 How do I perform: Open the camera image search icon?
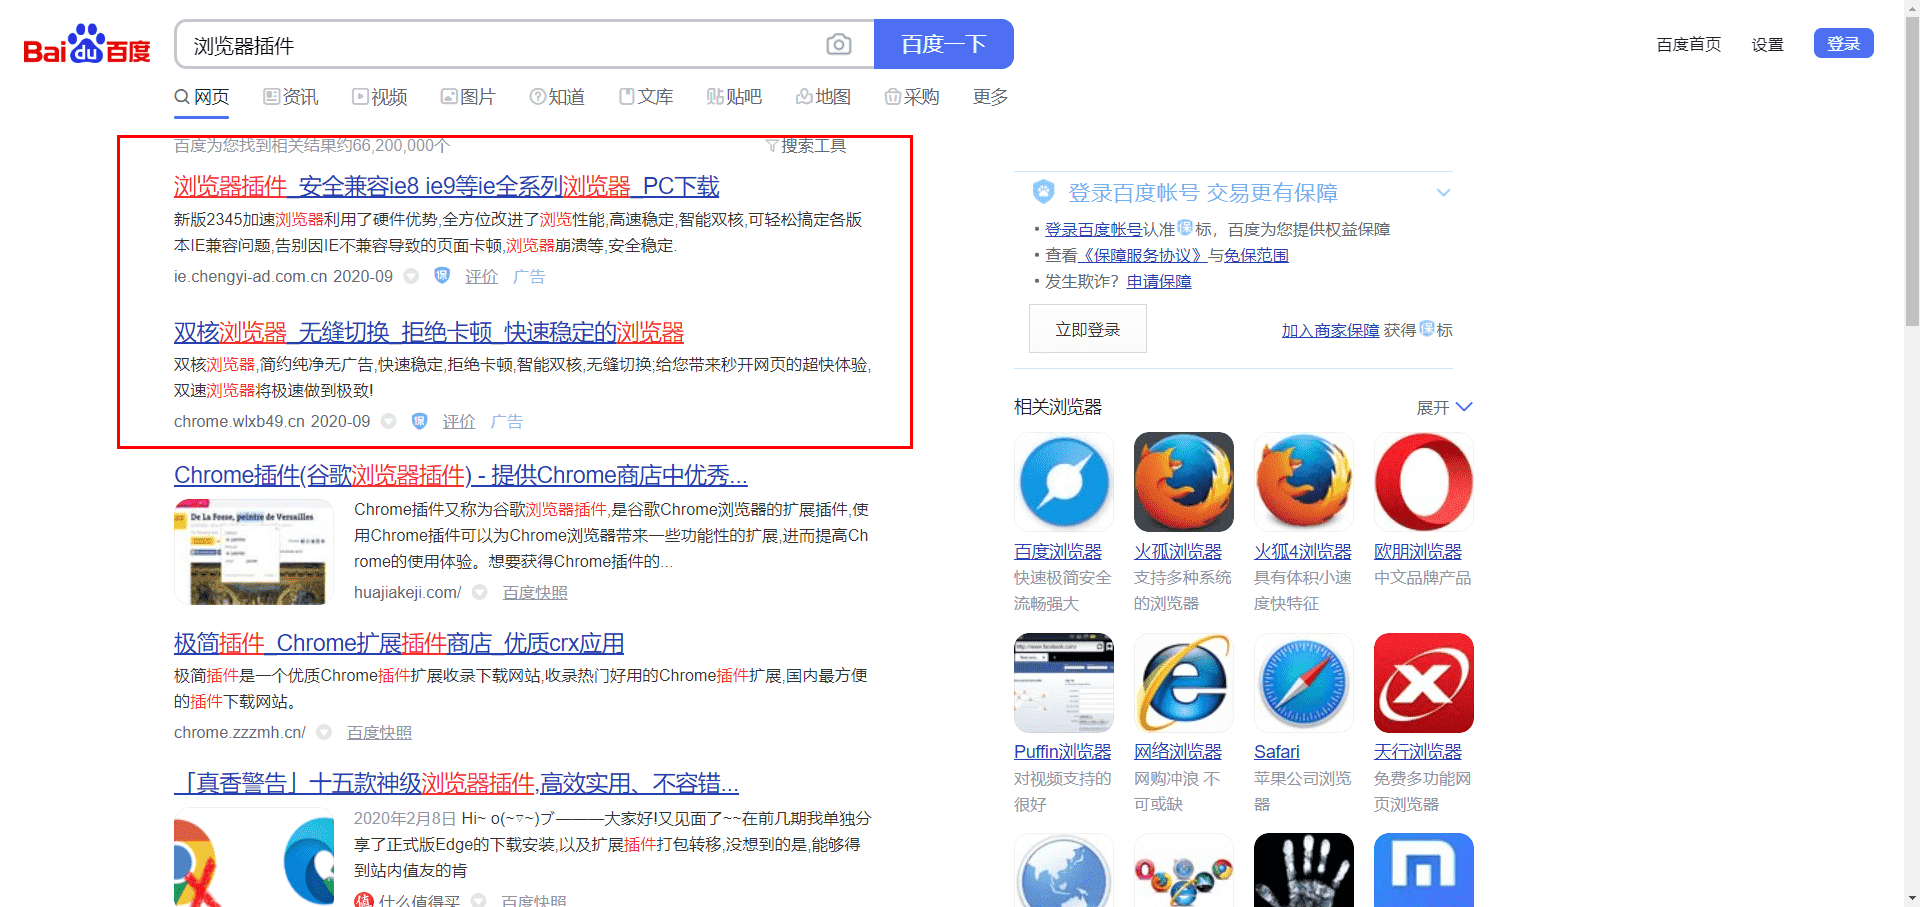(839, 44)
